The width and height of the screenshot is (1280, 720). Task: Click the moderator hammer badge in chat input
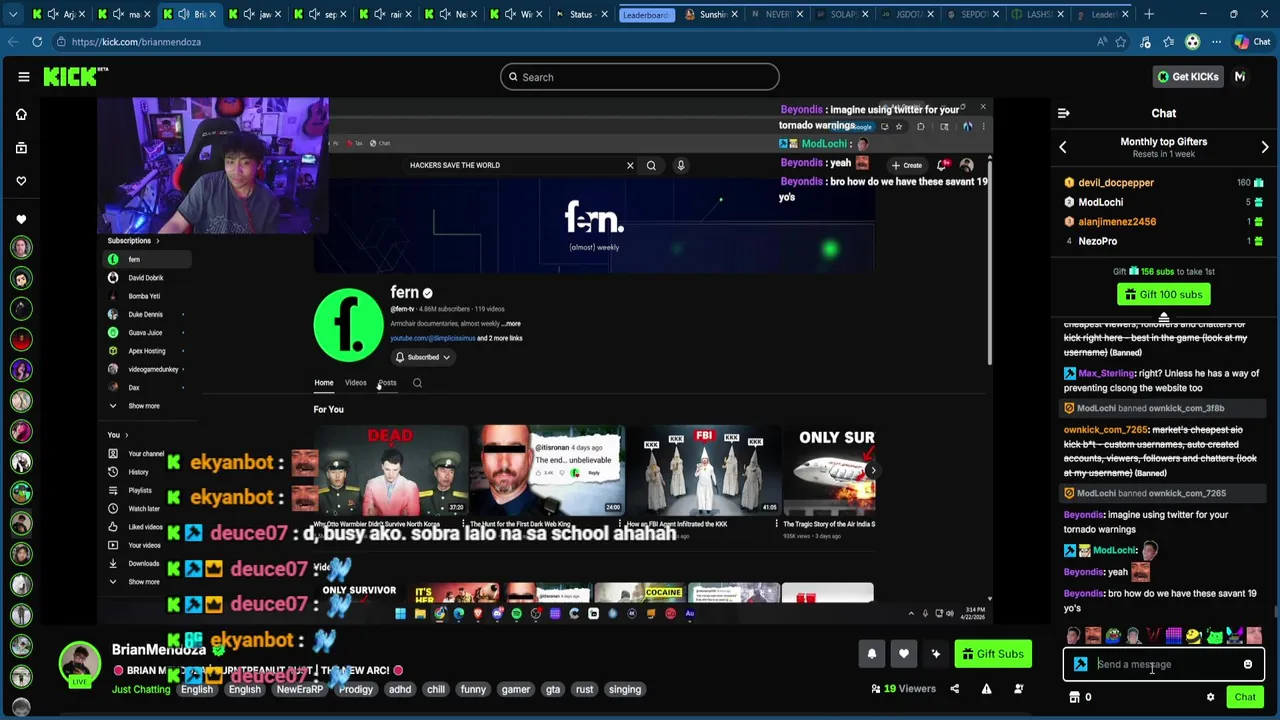click(x=1081, y=664)
